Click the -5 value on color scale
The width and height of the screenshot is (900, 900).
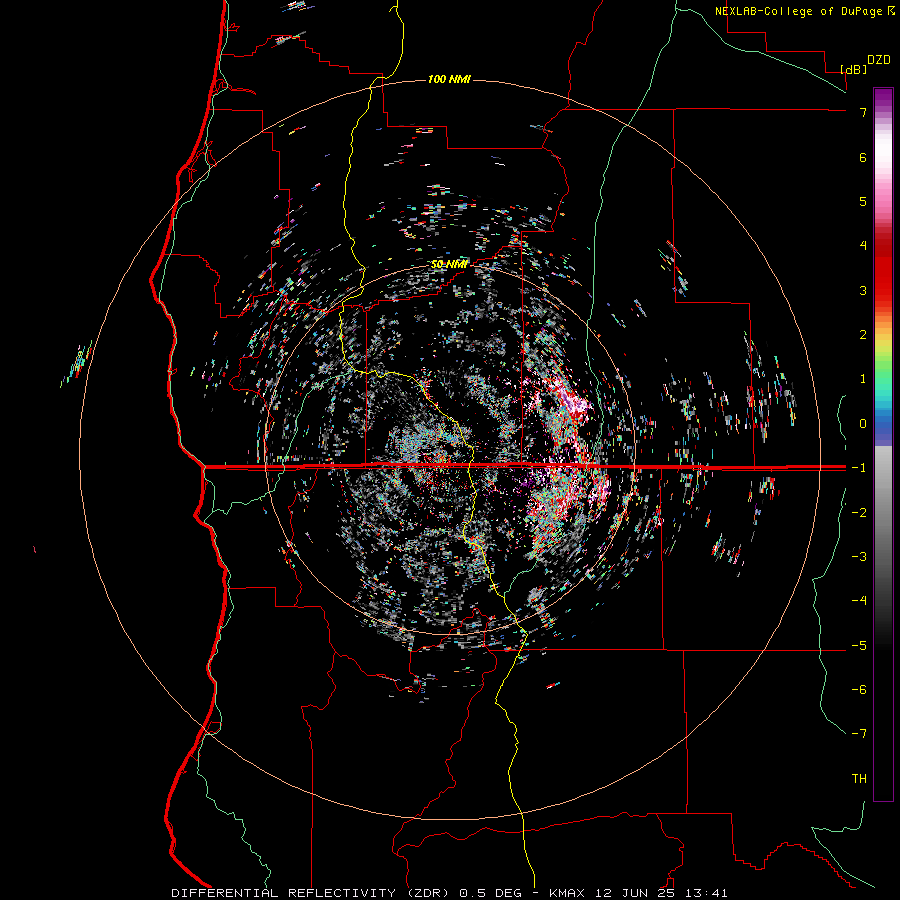(859, 646)
